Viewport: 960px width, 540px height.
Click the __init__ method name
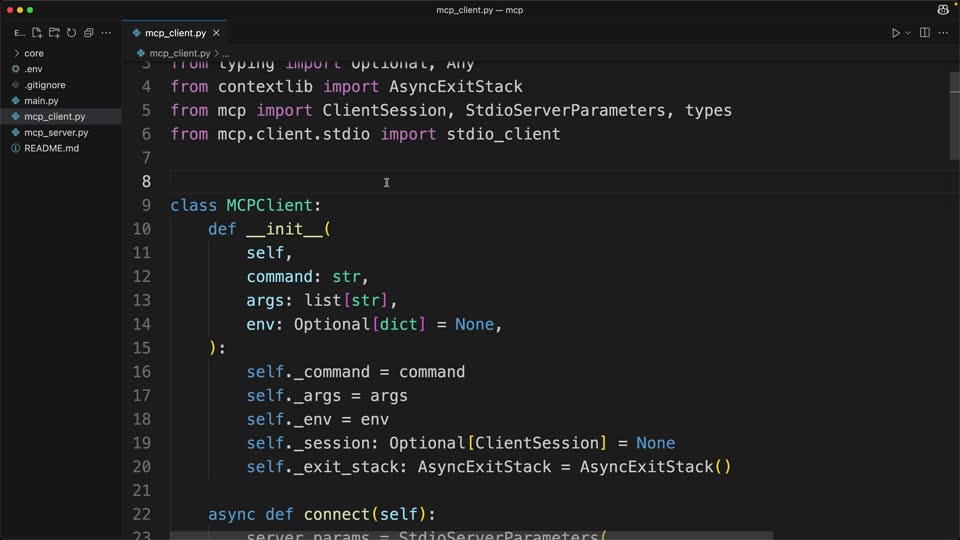283,229
